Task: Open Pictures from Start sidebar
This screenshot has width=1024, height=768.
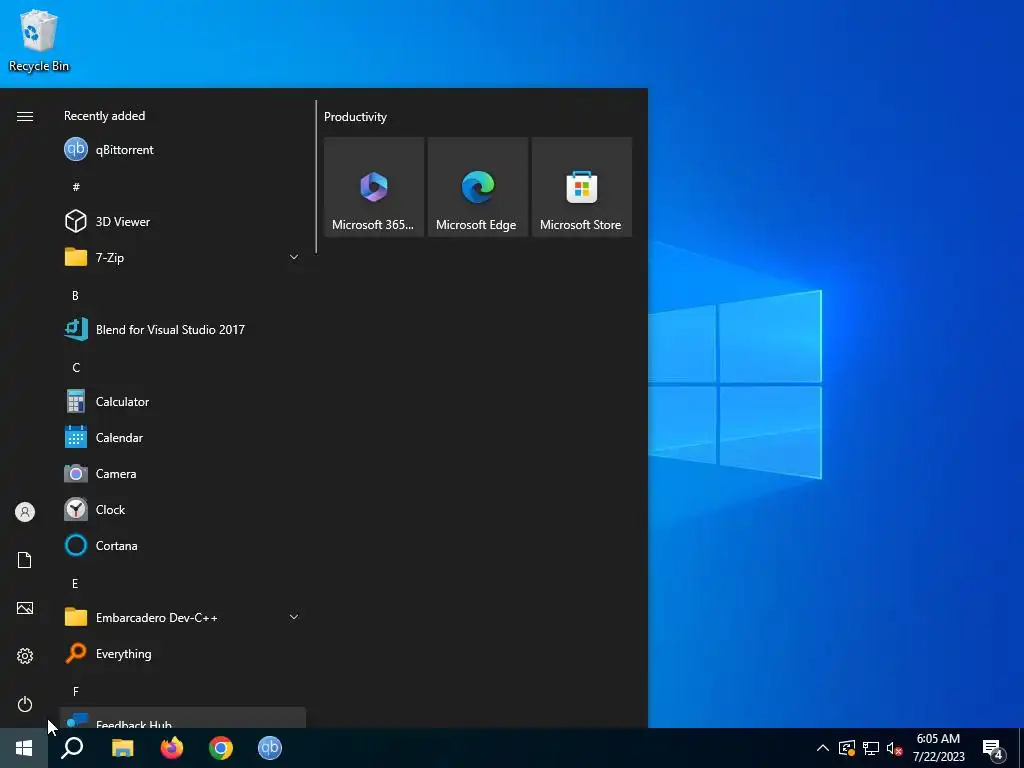Action: coord(25,608)
